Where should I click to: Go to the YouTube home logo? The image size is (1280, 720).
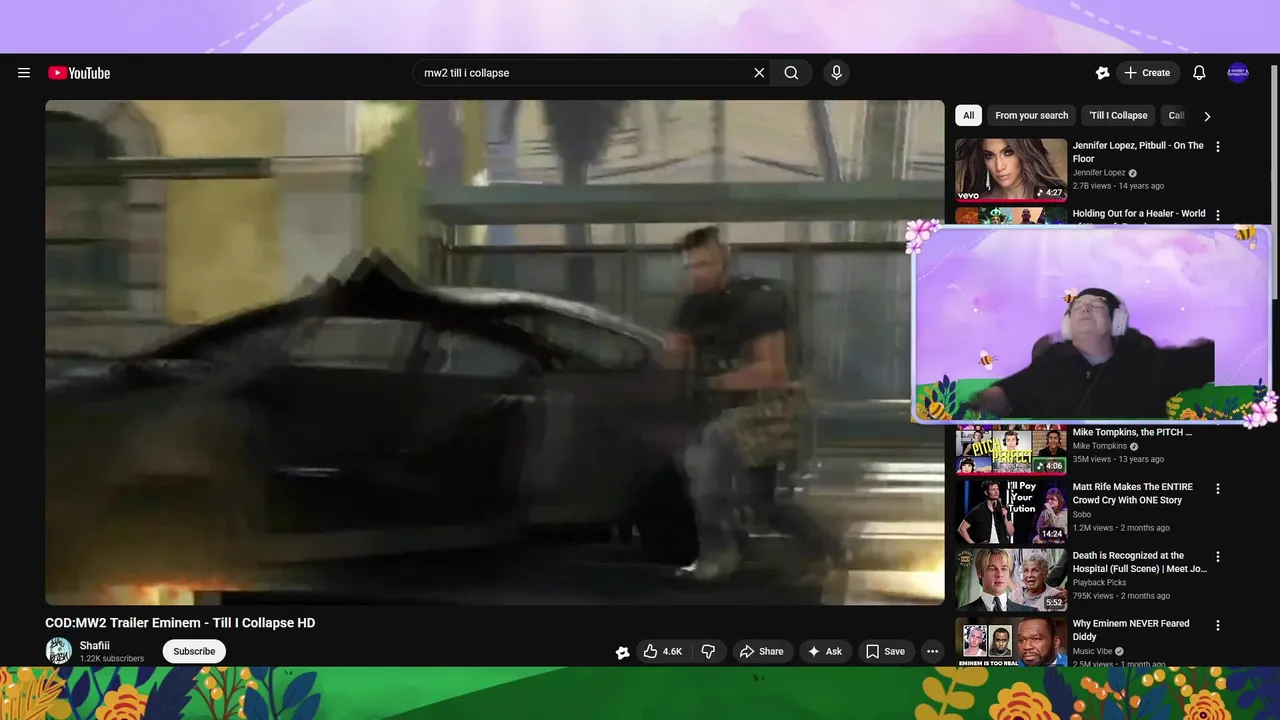[79, 73]
